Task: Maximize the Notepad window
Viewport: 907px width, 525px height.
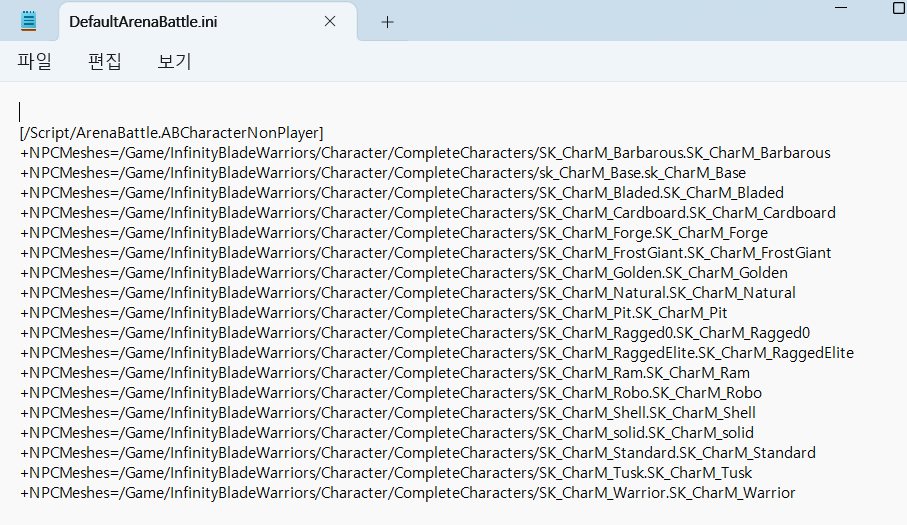Action: click(x=899, y=8)
